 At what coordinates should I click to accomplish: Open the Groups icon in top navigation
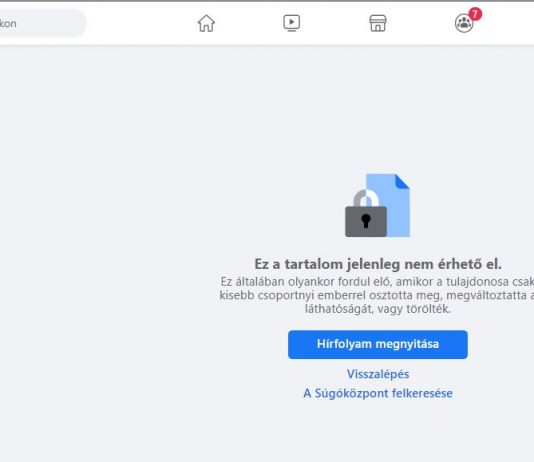tap(464, 23)
